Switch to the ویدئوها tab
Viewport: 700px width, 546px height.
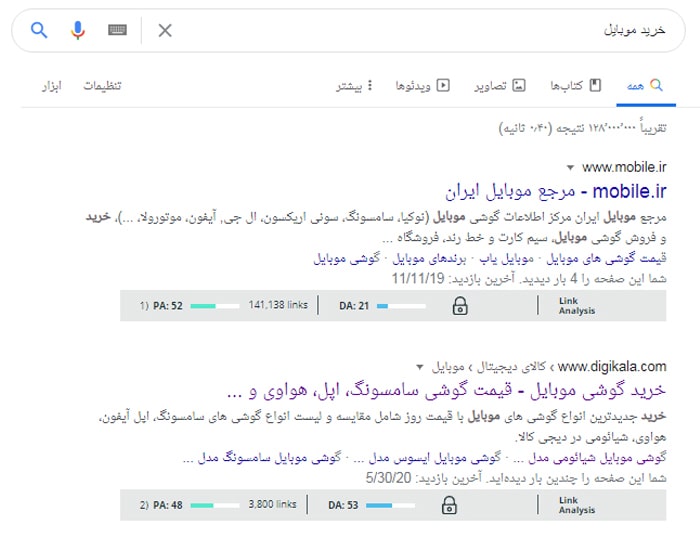click(x=422, y=85)
